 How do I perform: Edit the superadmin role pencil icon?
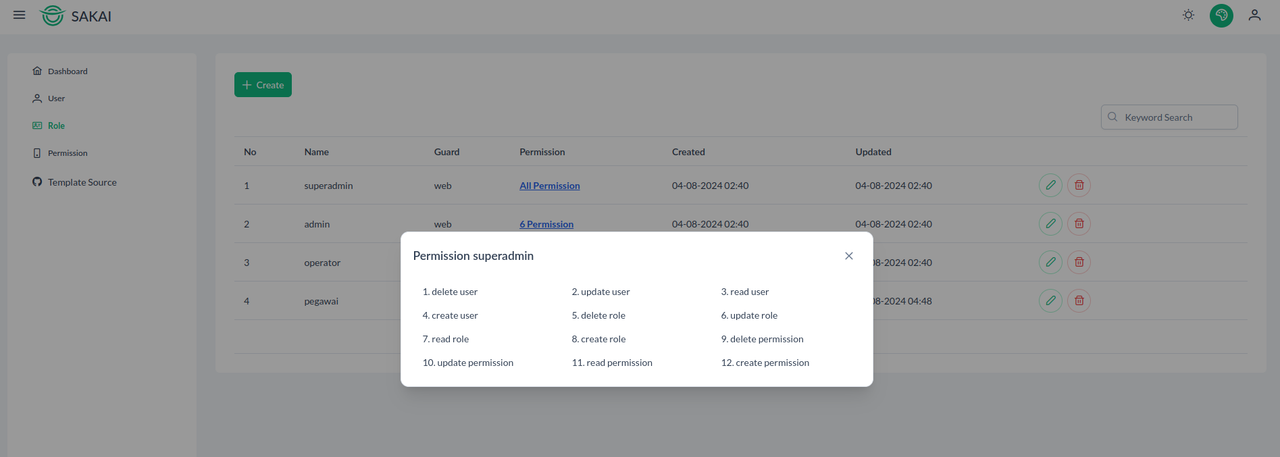(x=1050, y=185)
